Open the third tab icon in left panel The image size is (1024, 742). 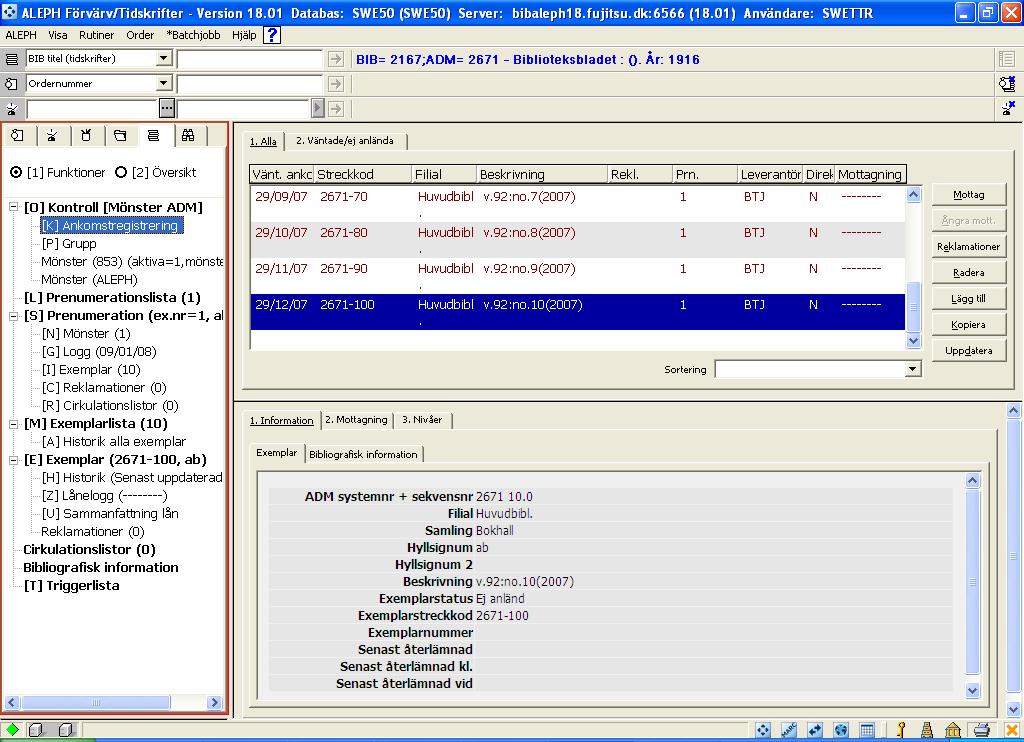[x=86, y=135]
